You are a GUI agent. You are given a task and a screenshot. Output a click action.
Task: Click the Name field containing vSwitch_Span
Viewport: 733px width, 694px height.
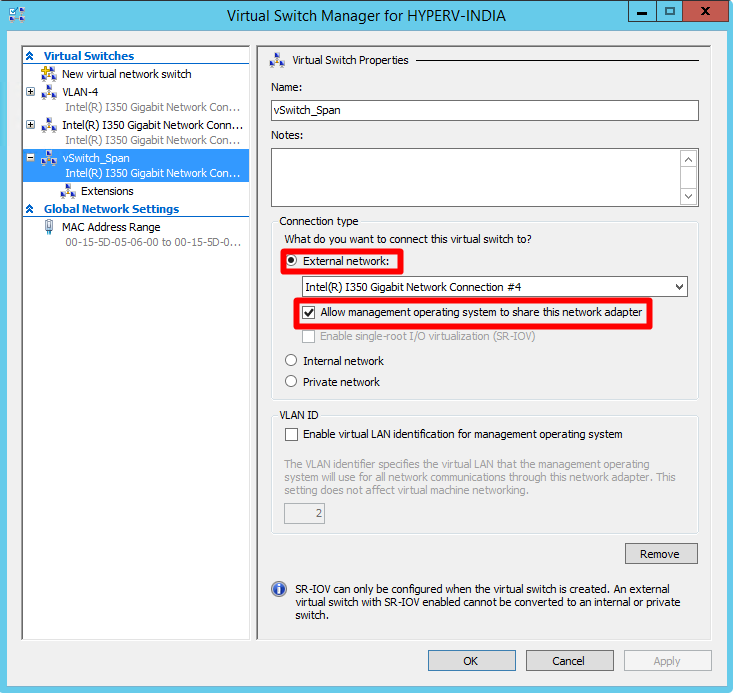click(485, 110)
